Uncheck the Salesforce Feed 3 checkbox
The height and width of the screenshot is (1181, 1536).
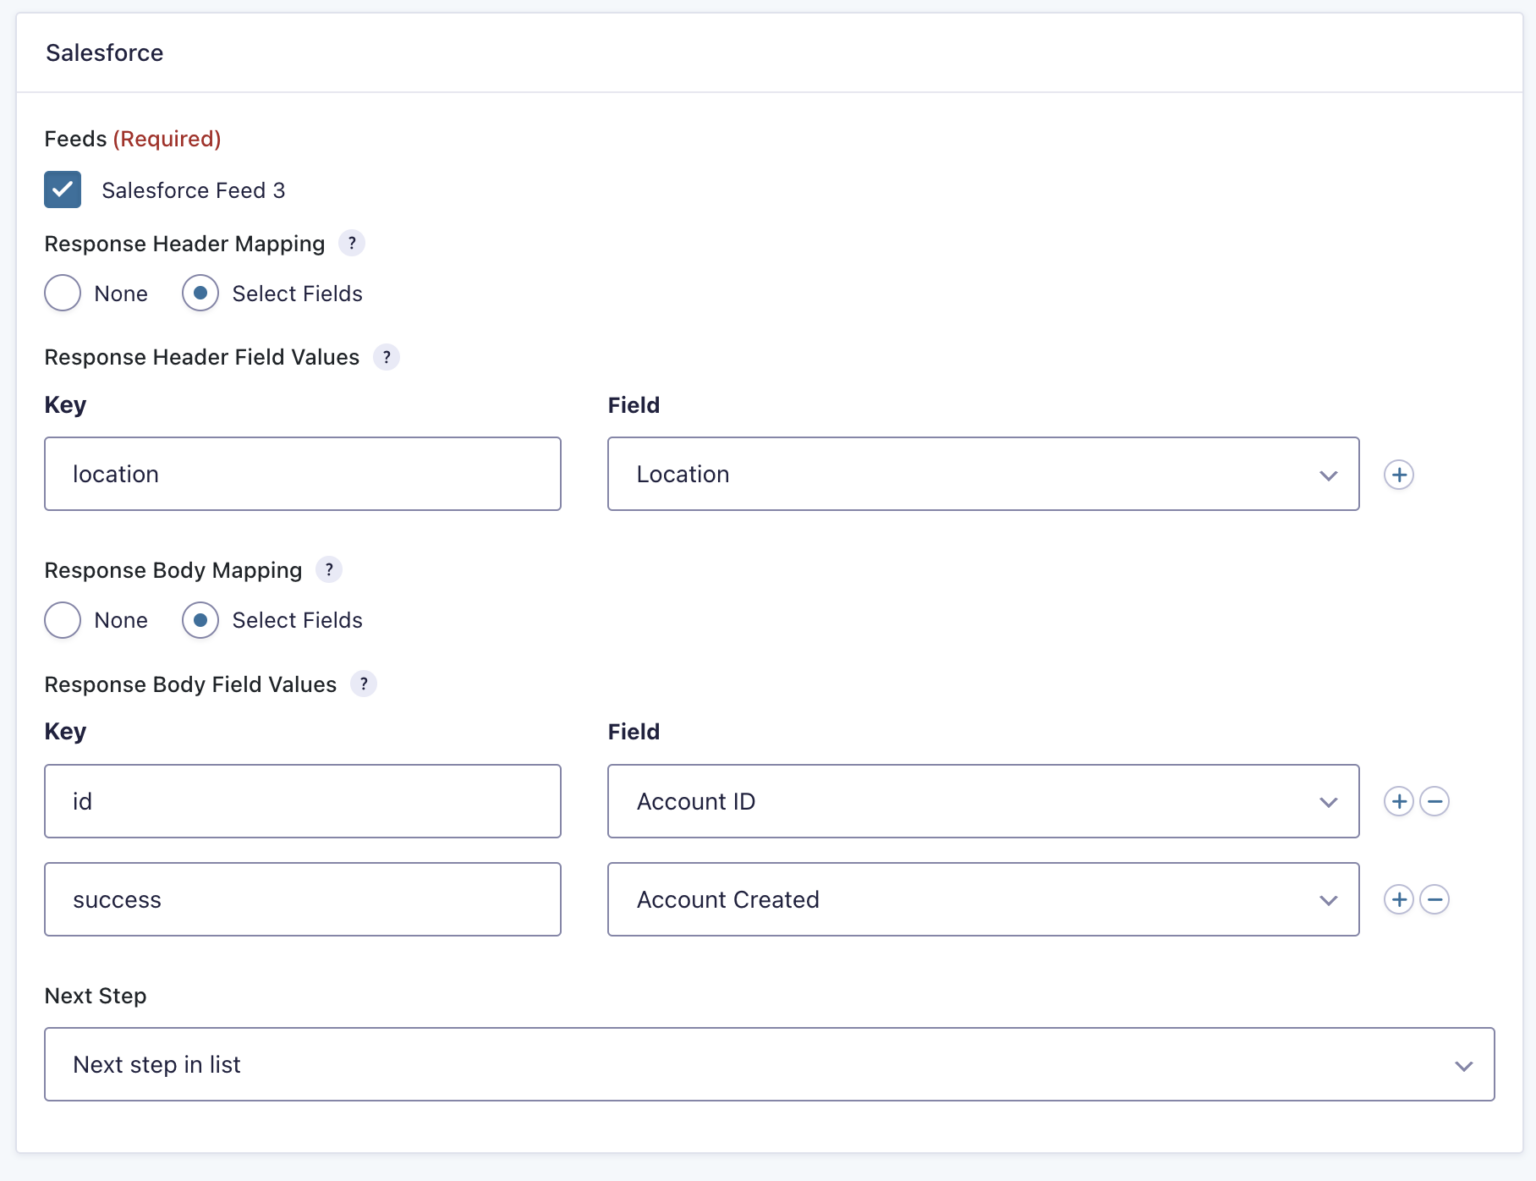[62, 190]
